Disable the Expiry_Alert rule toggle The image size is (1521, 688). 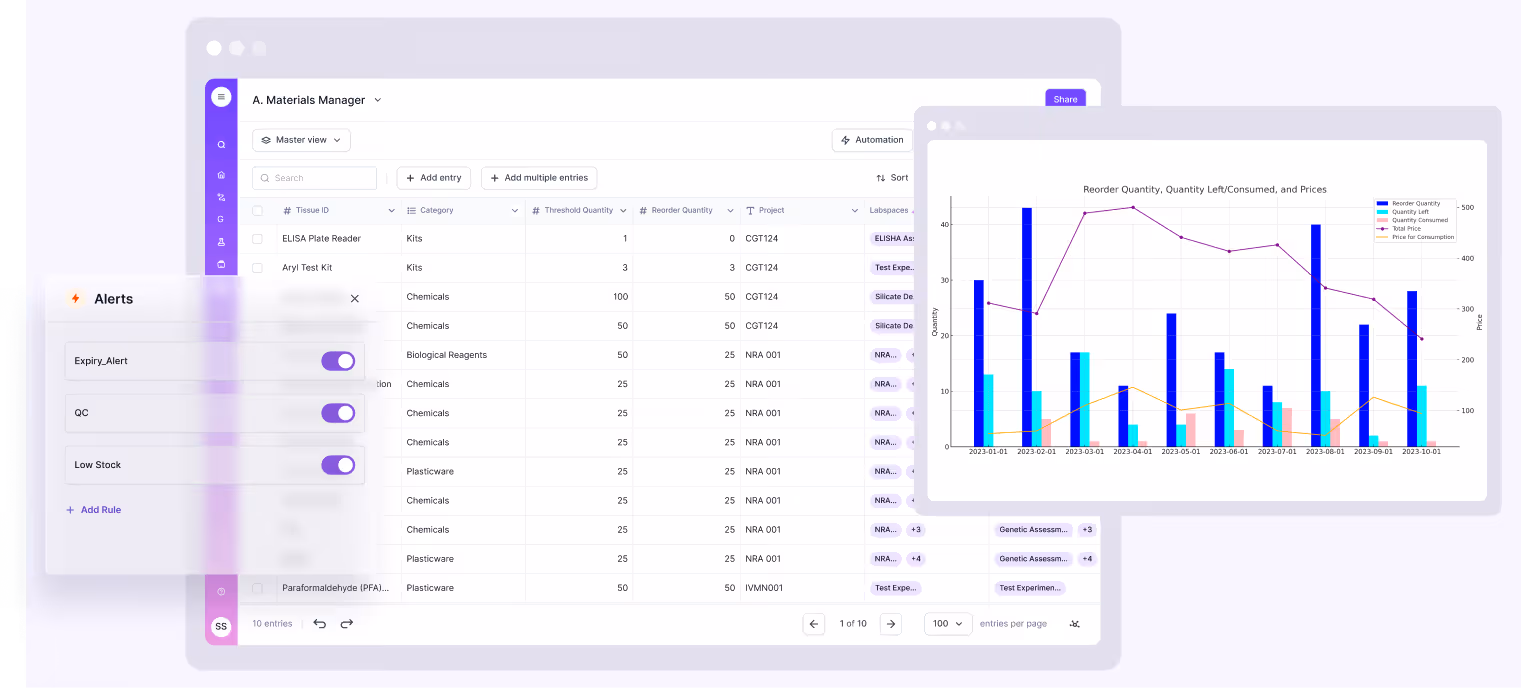pyautogui.click(x=338, y=361)
